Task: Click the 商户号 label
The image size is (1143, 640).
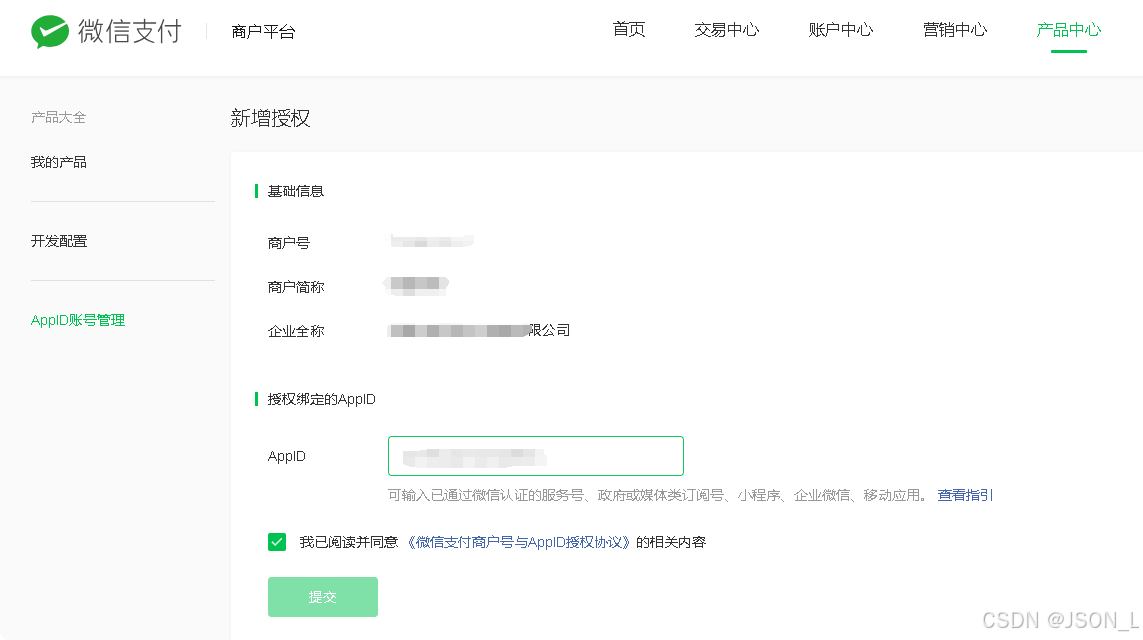Action: pyautogui.click(x=289, y=243)
